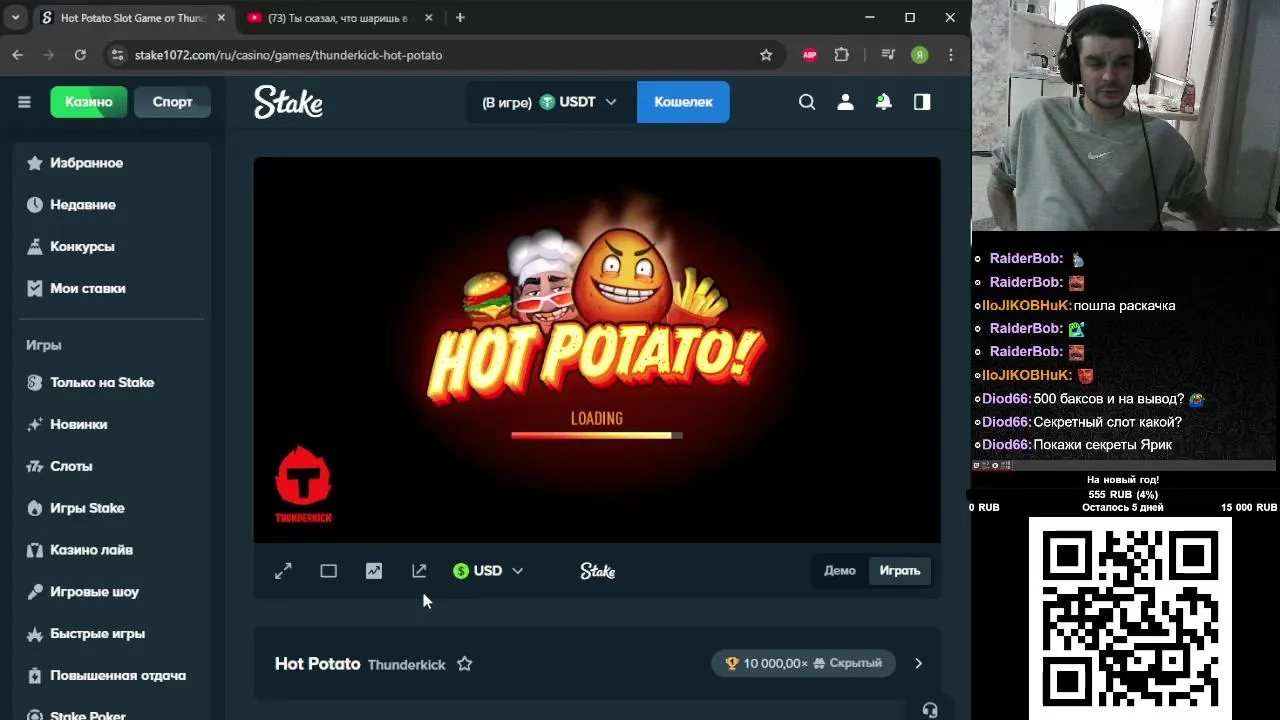
Task: Open Игровые шоу category
Action: pos(111,593)
